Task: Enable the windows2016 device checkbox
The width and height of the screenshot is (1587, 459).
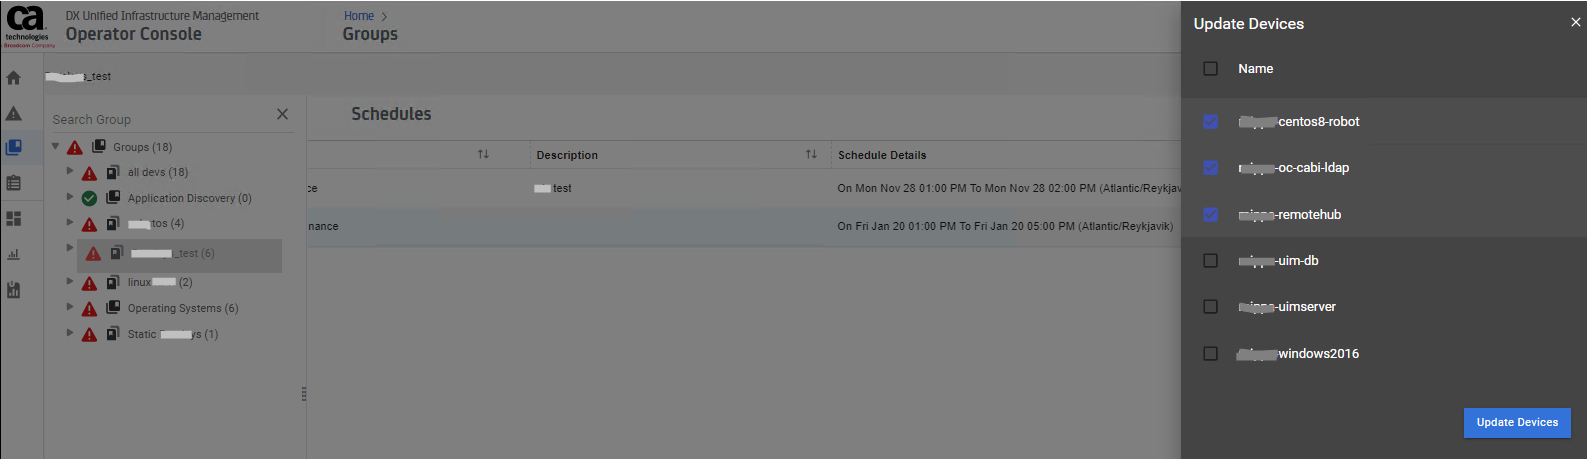Action: click(x=1210, y=354)
